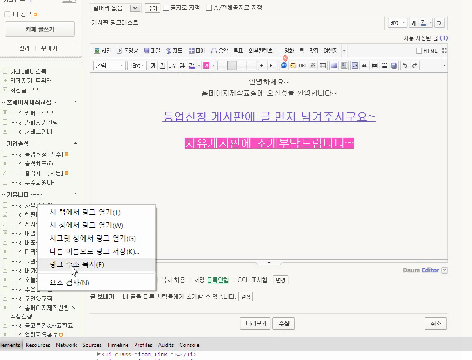This screenshot has width=472, height=360.
Task: Click the outdent arrow icon
Action: [x=261, y=65]
